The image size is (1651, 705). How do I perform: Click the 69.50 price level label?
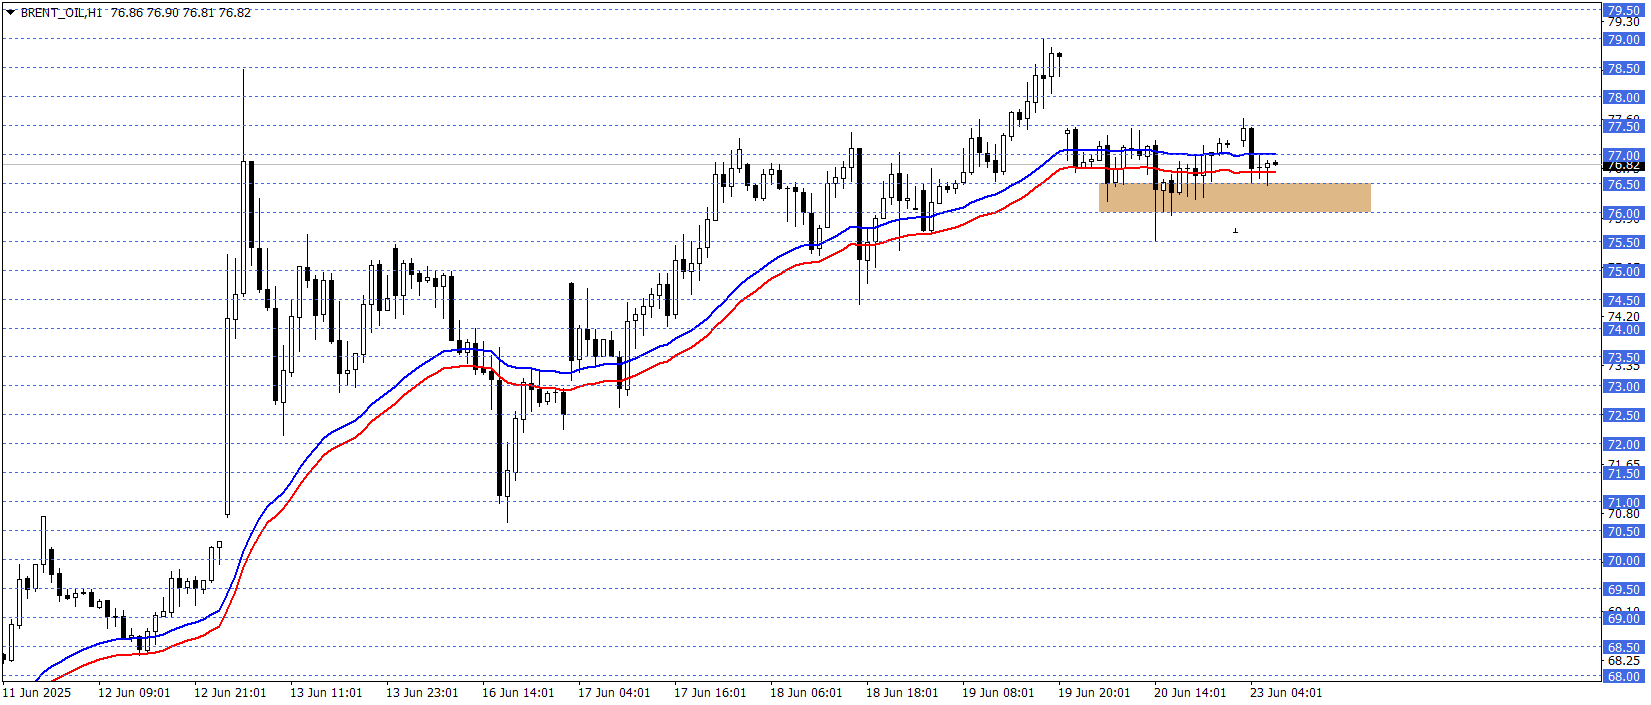coord(1624,589)
